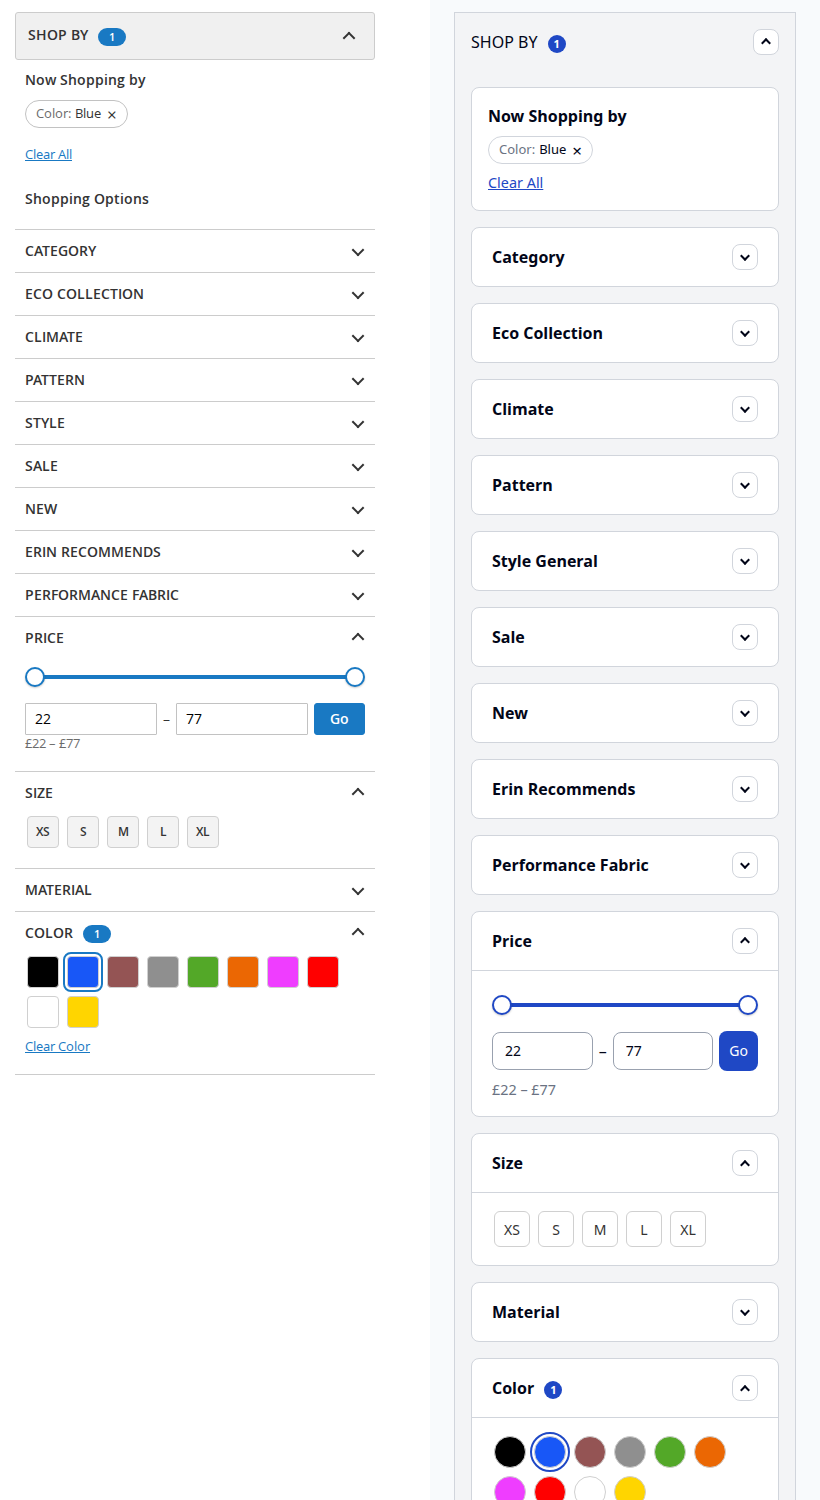
Task: Choose the magenta square swatch in left panel
Action: [x=283, y=972]
